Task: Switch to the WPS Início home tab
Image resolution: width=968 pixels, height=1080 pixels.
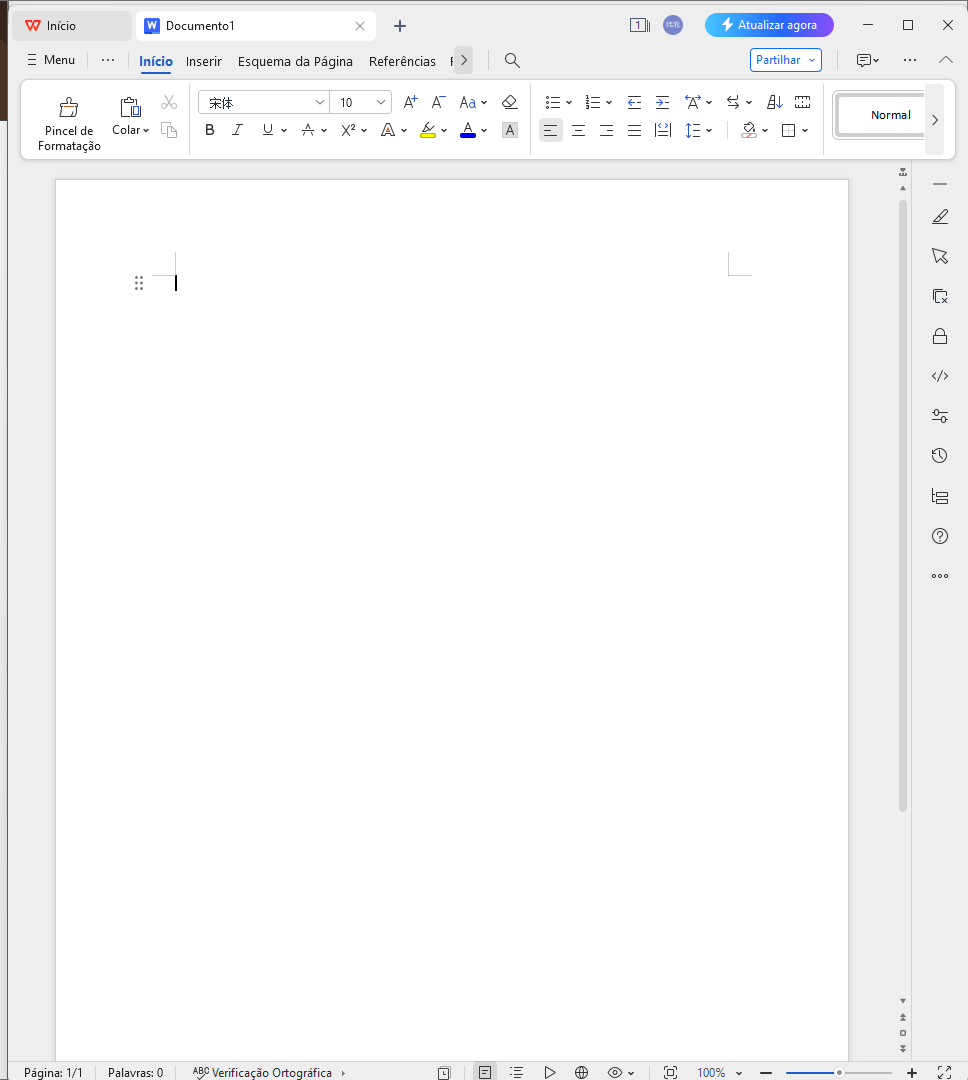Action: pyautogui.click(x=72, y=25)
